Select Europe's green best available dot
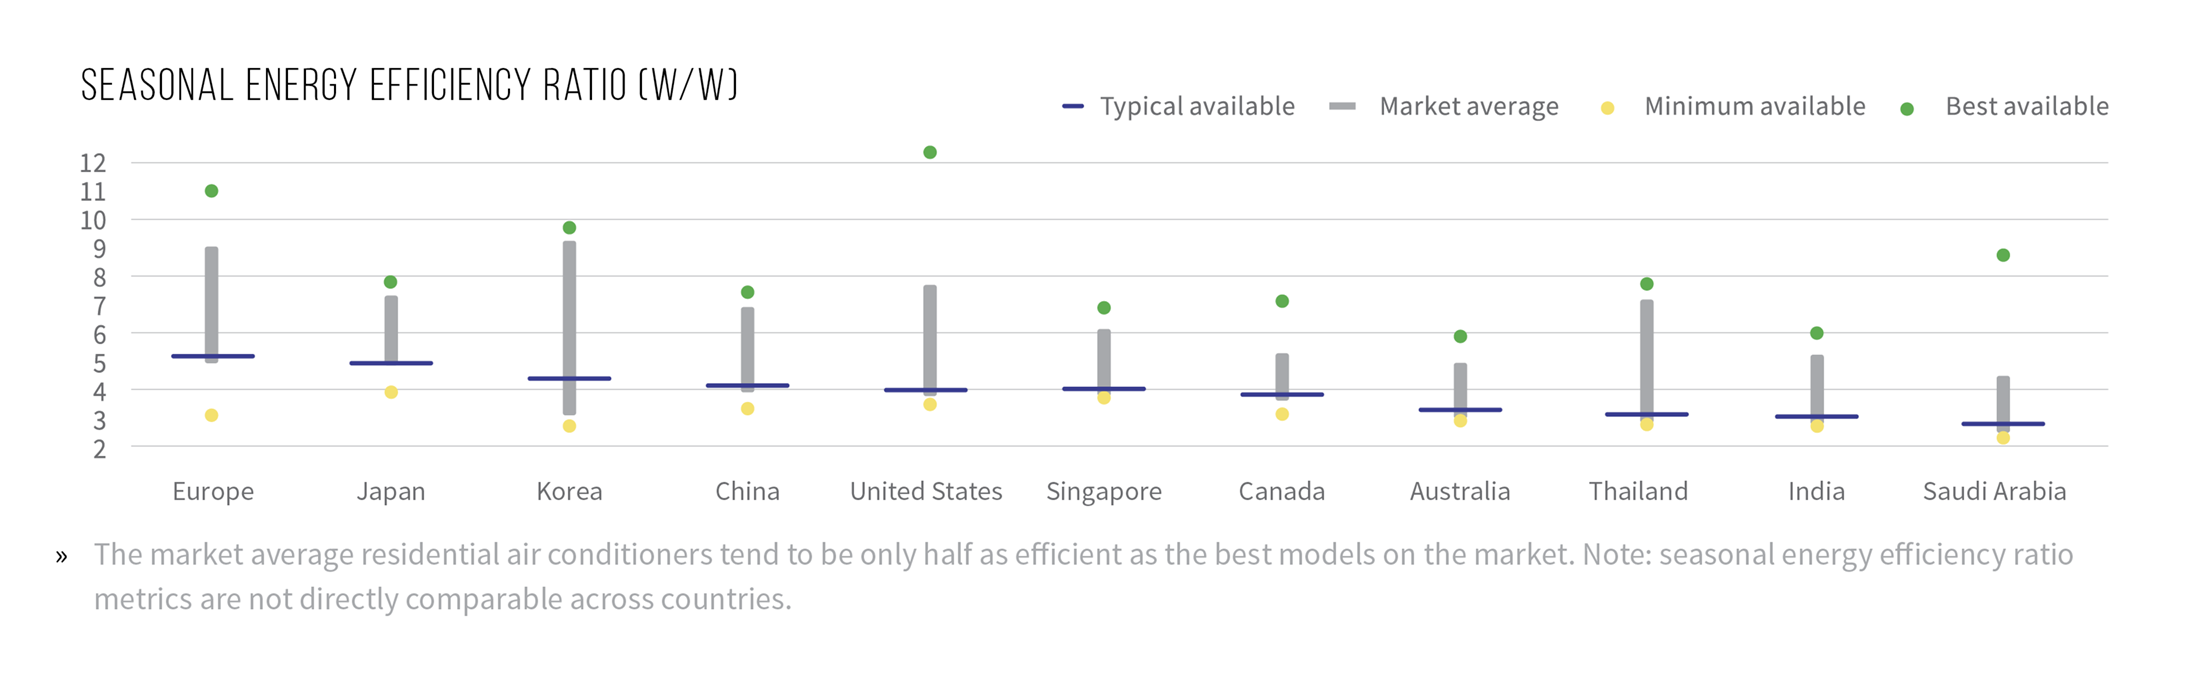The height and width of the screenshot is (696, 2200). pos(211,191)
